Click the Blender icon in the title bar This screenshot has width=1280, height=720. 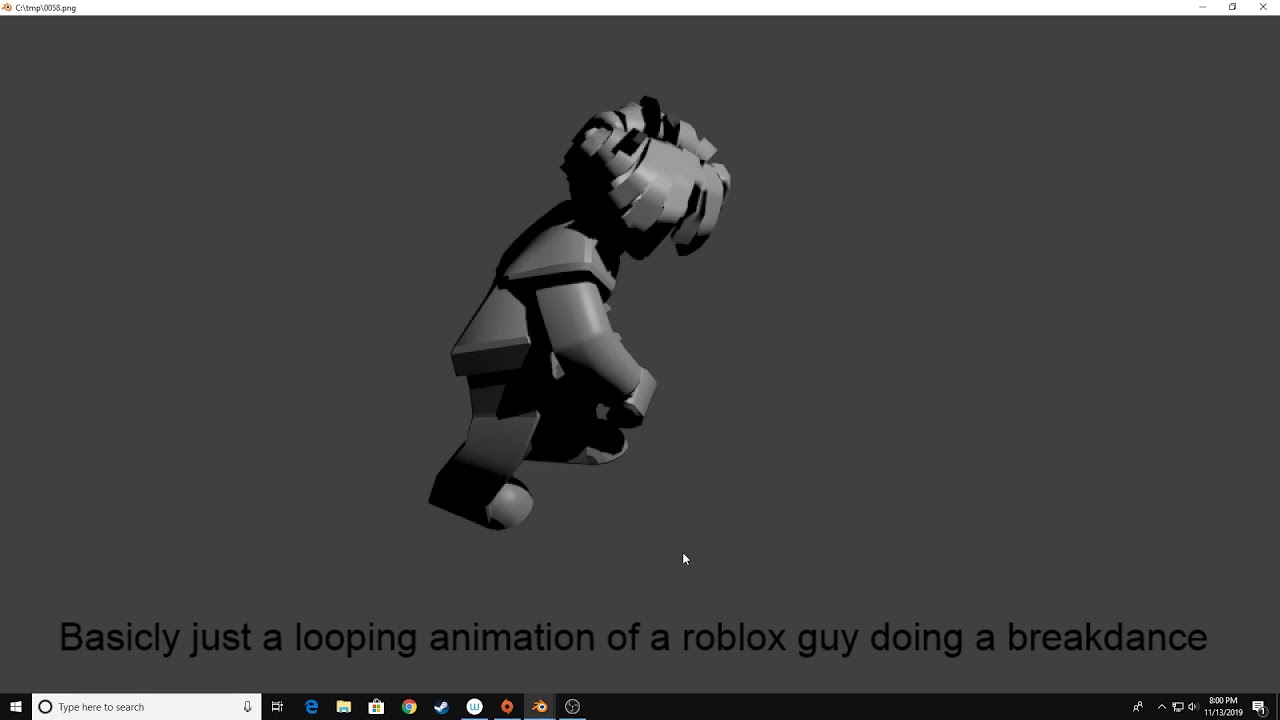[7, 7]
